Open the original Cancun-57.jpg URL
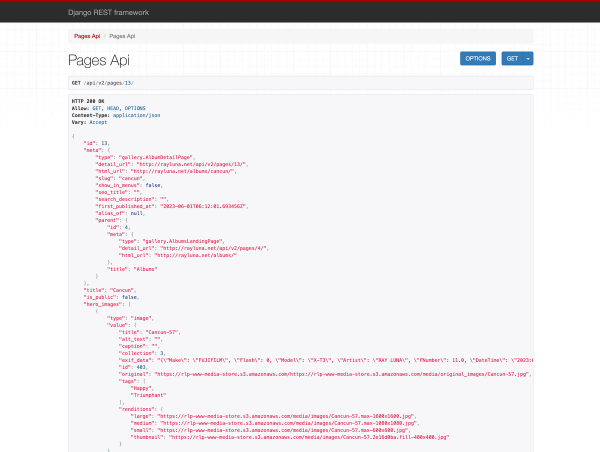 342,374
